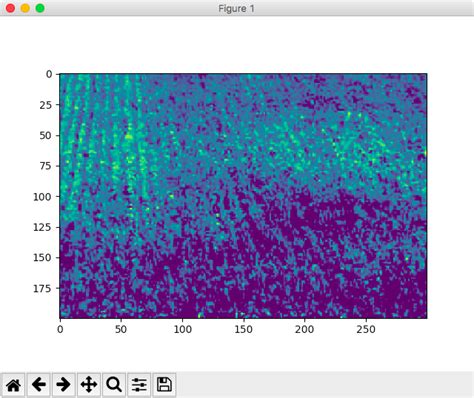Click the y-axis tick label 150
474x398 pixels.
(x=42, y=258)
